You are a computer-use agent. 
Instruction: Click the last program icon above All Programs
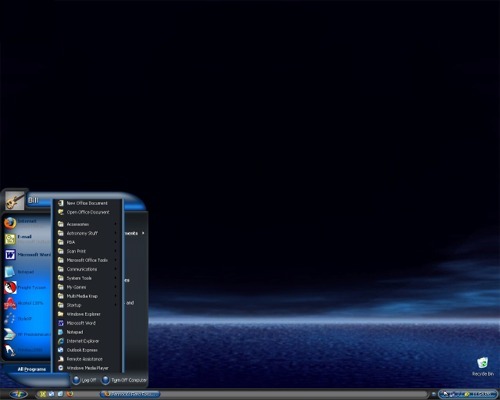coord(10,350)
